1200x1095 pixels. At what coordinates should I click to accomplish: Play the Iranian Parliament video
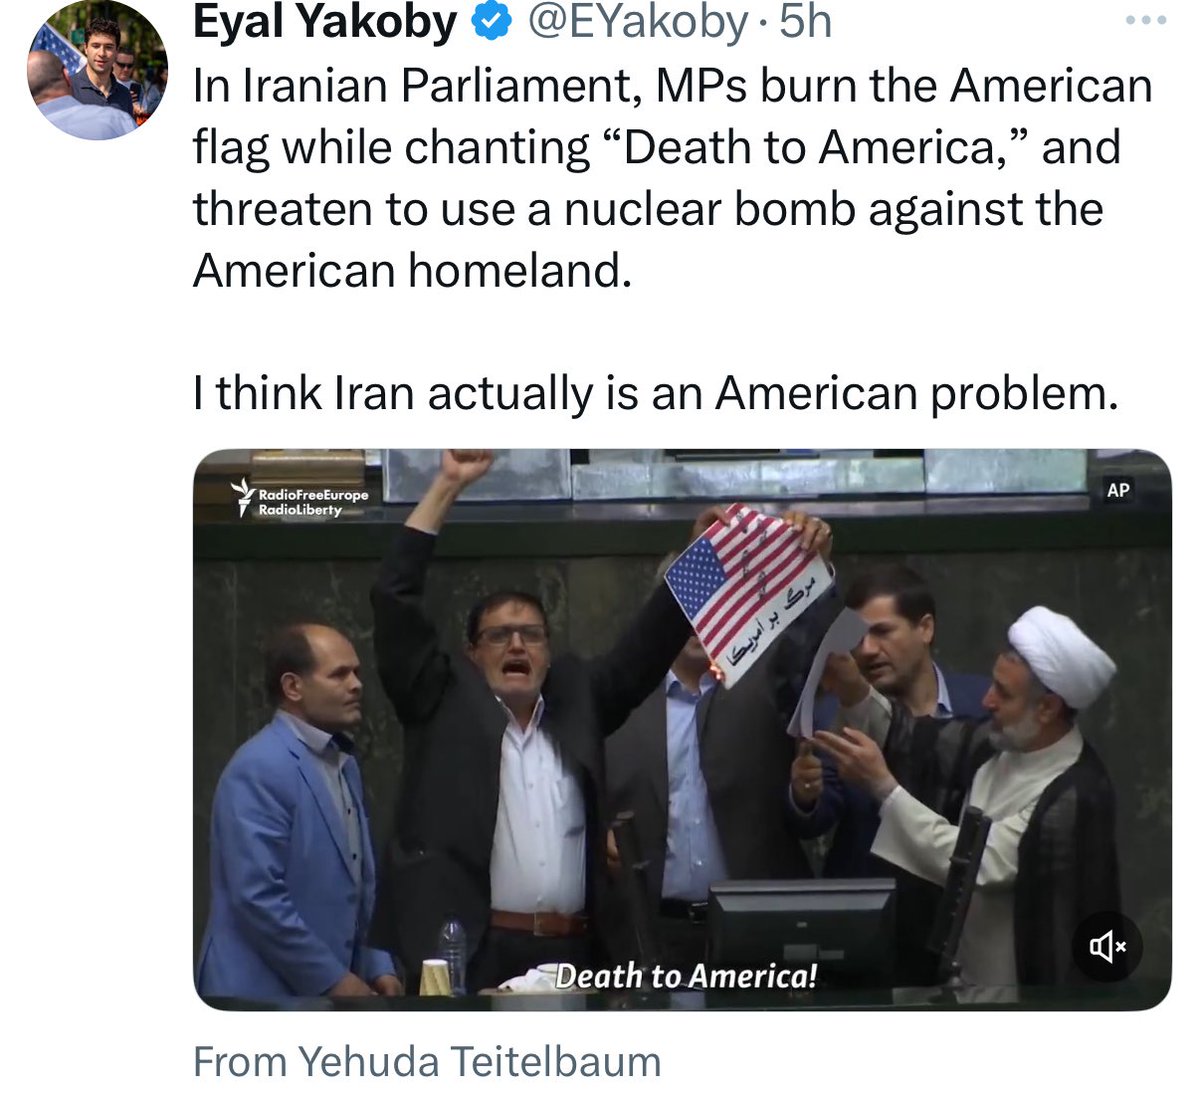point(681,730)
